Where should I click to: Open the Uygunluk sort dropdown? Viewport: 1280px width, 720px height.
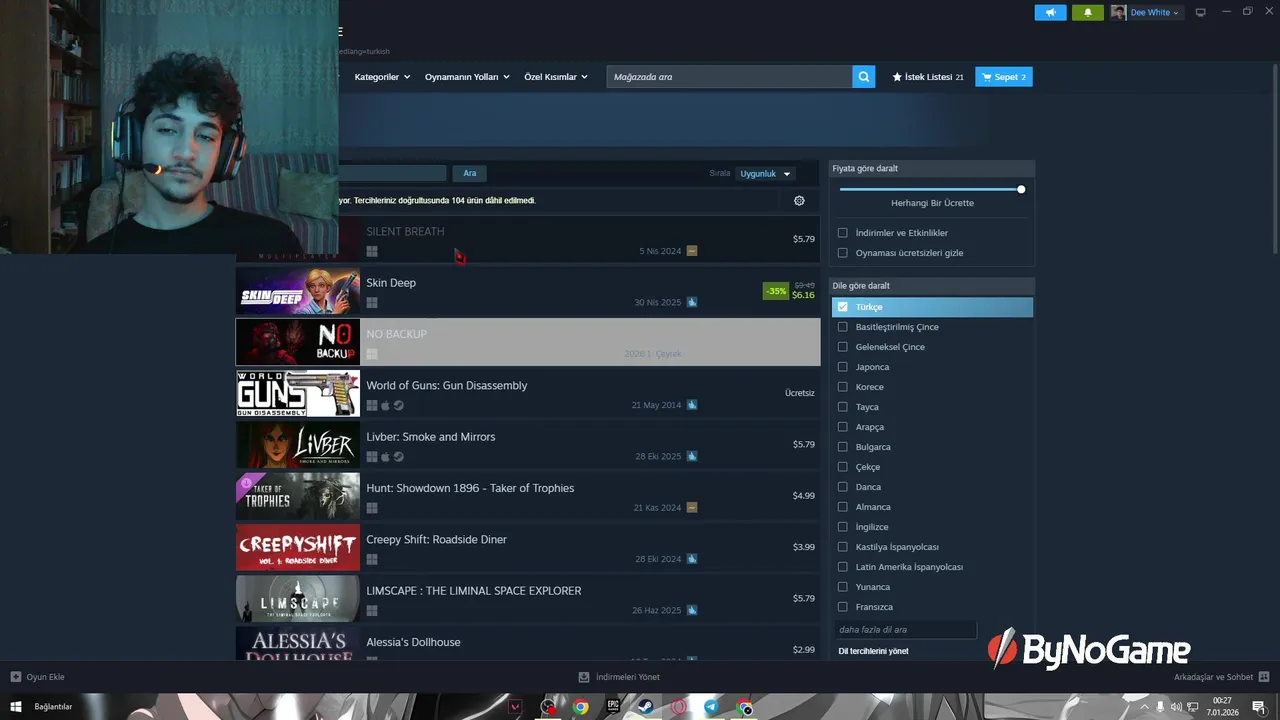(x=766, y=174)
